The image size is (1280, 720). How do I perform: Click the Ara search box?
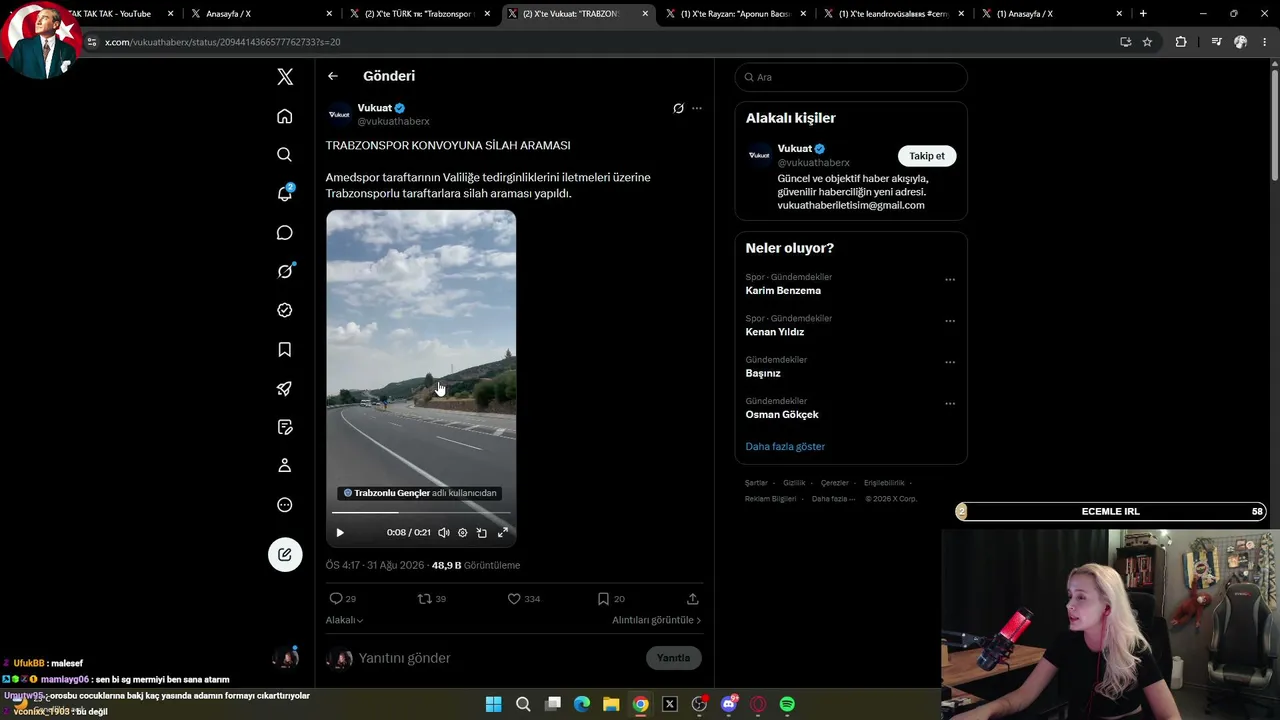click(851, 77)
